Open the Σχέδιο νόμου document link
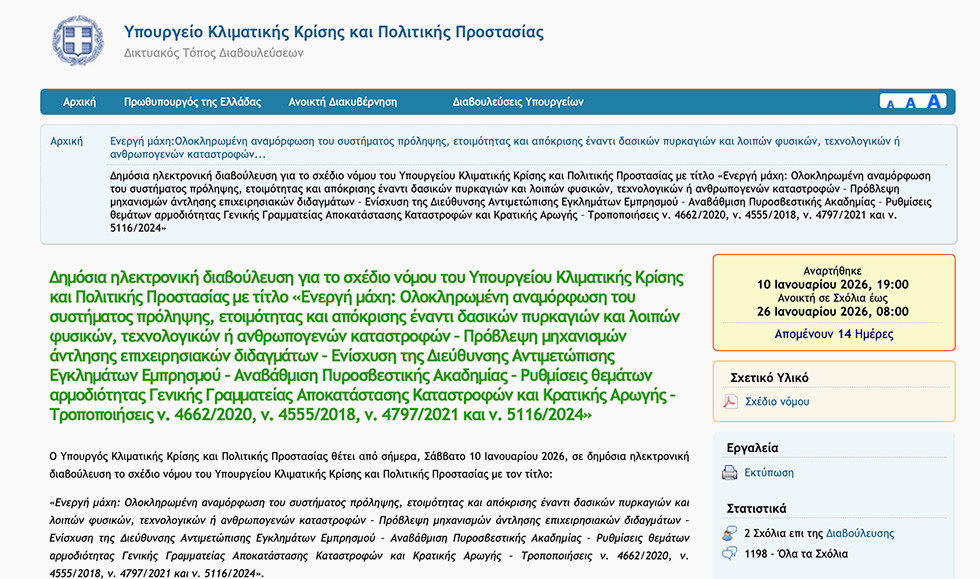This screenshot has width=980, height=579. click(778, 402)
